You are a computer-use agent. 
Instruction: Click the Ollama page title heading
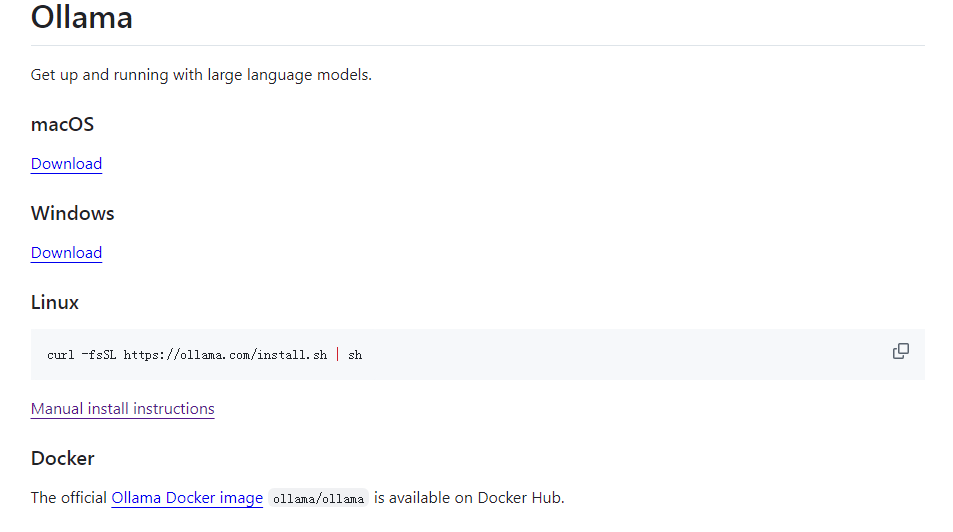pos(82,17)
